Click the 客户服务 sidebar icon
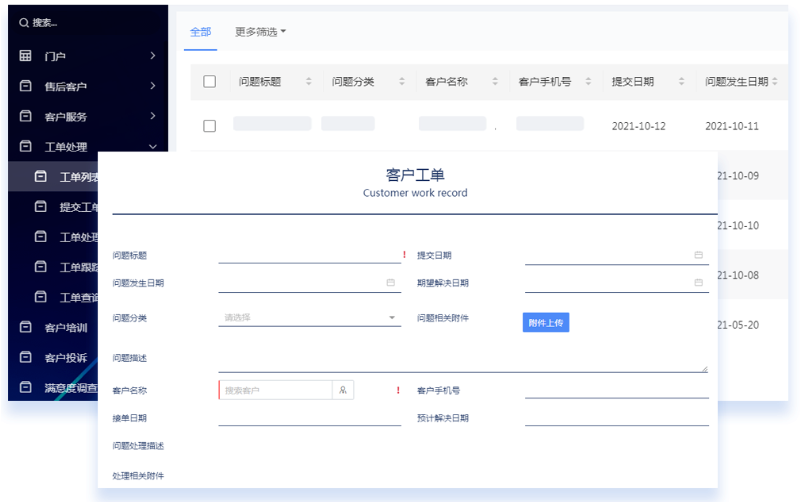802x502 pixels. tap(25, 116)
